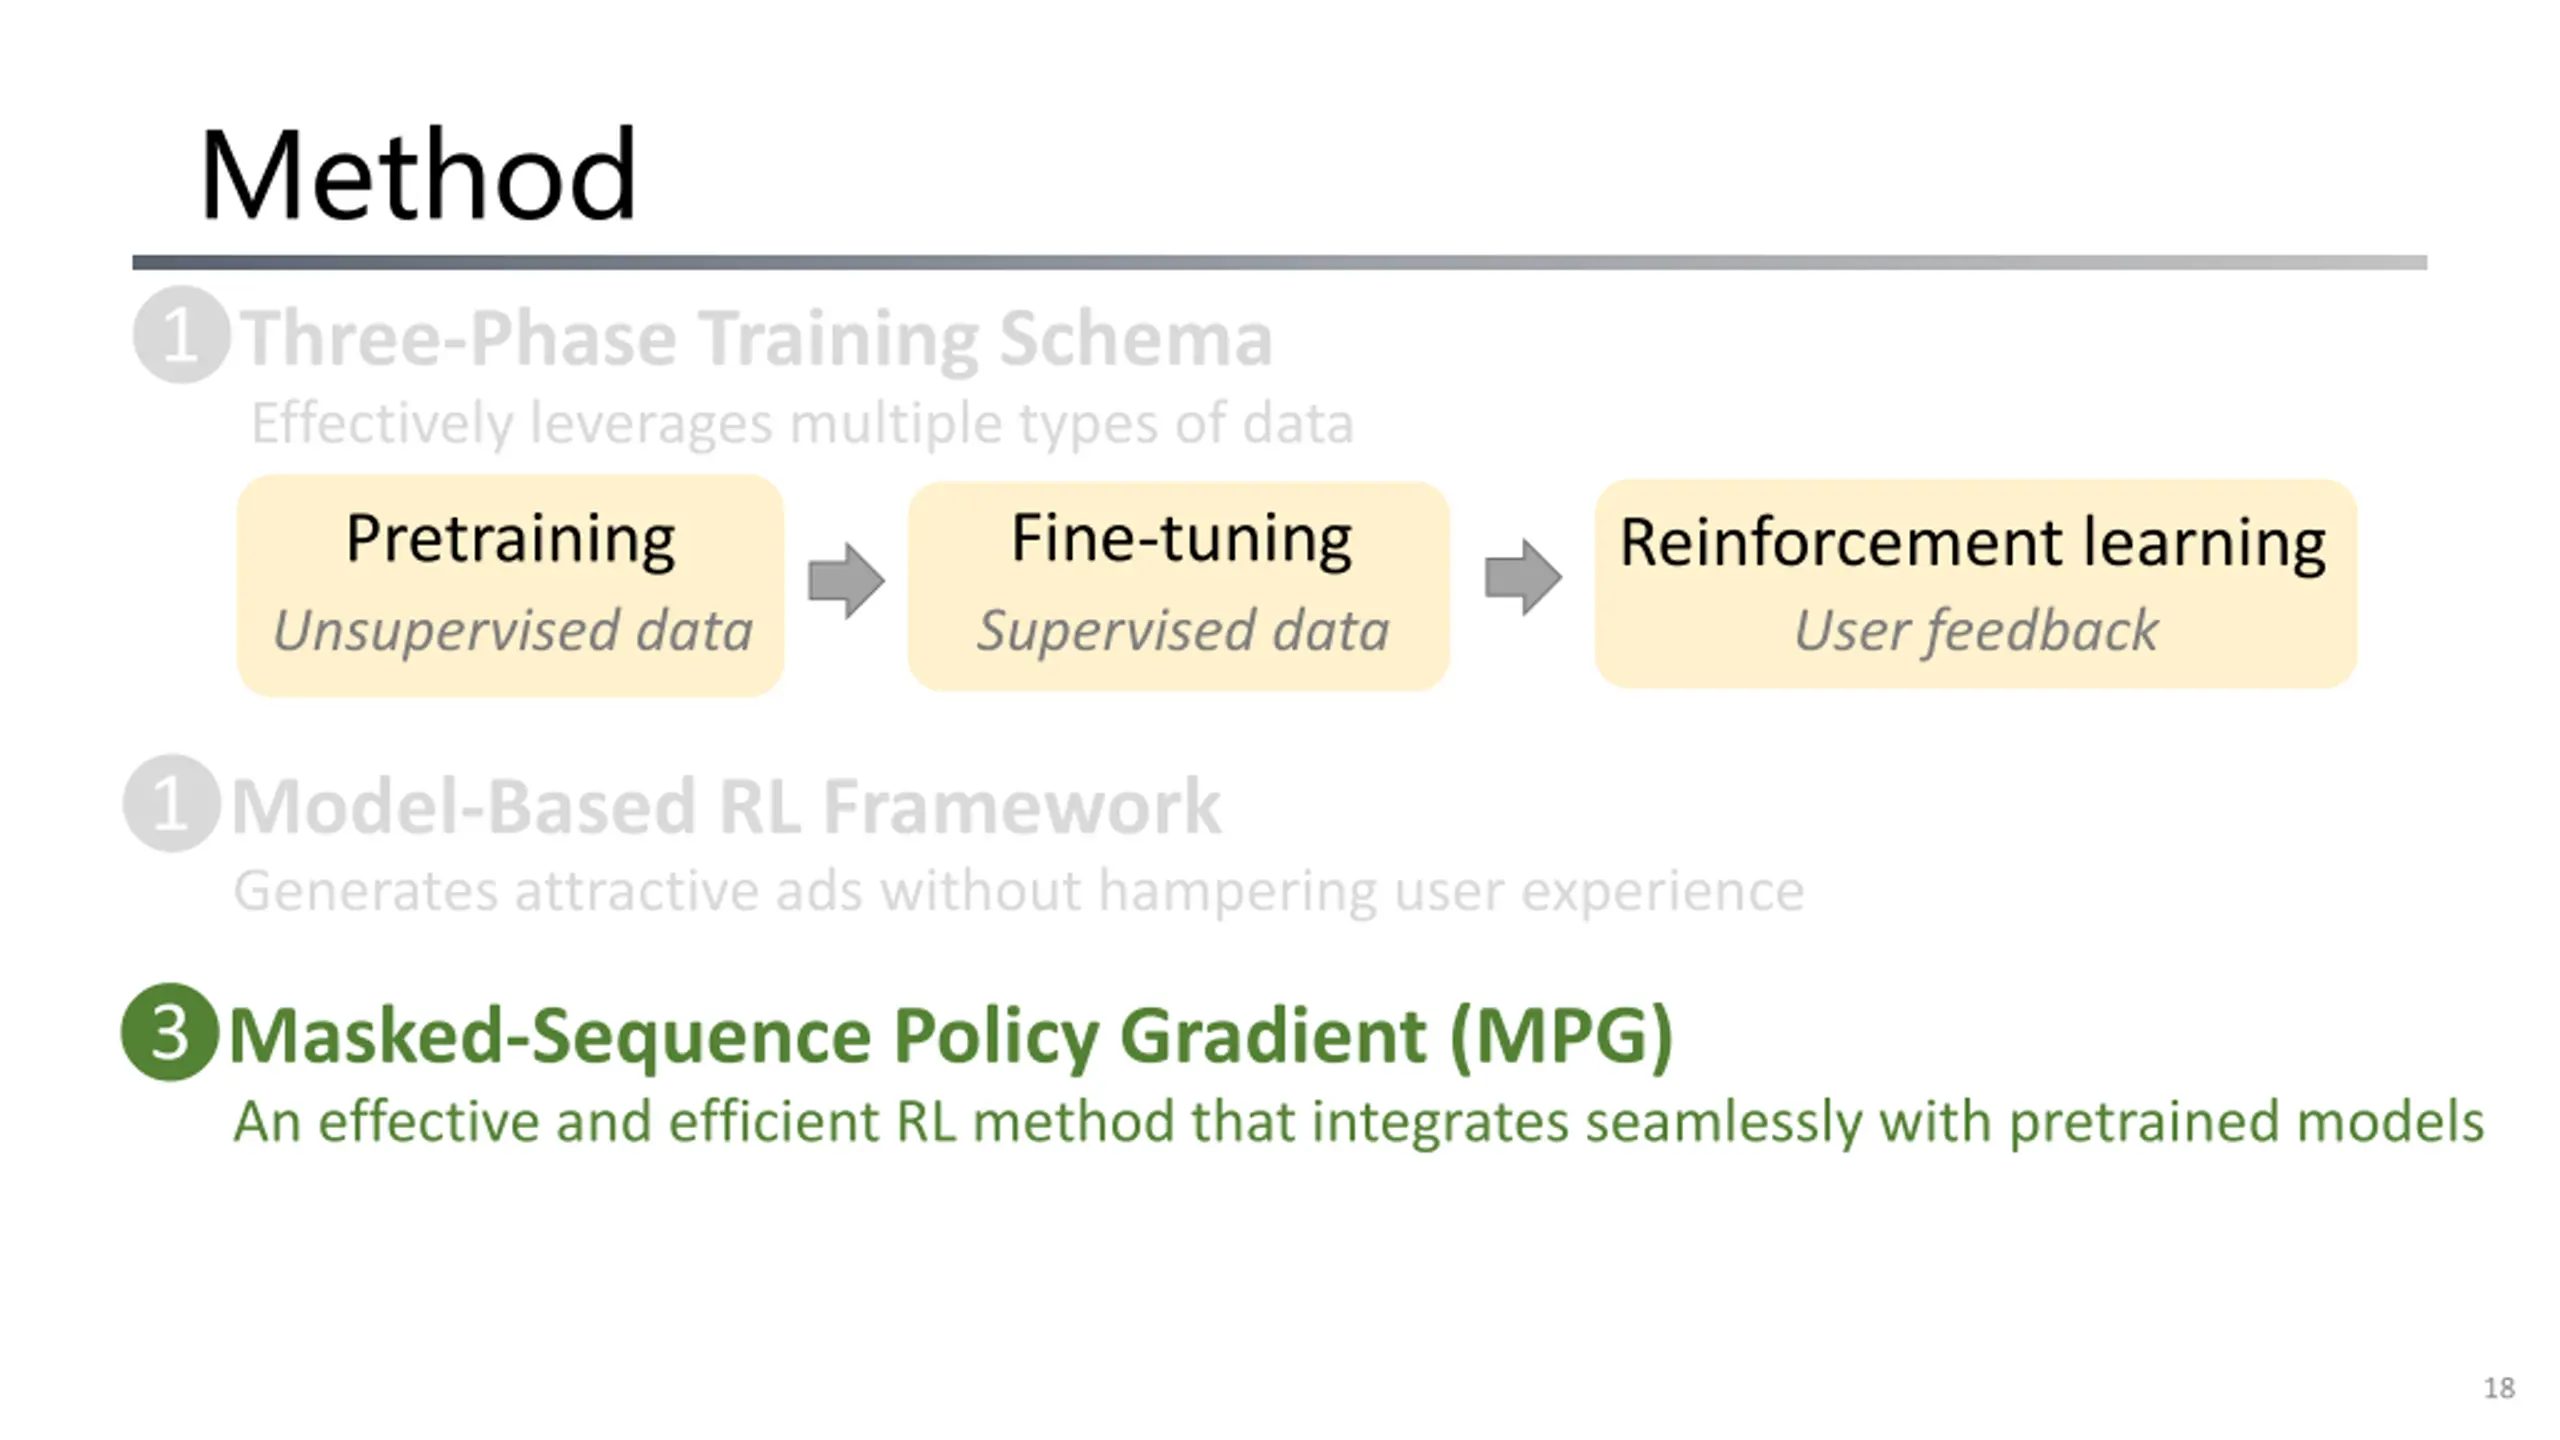Click the "Masked-Sequence Policy Gradient (MPG)" heading
Screen dimensions: 2560x1440
pos(951,1035)
